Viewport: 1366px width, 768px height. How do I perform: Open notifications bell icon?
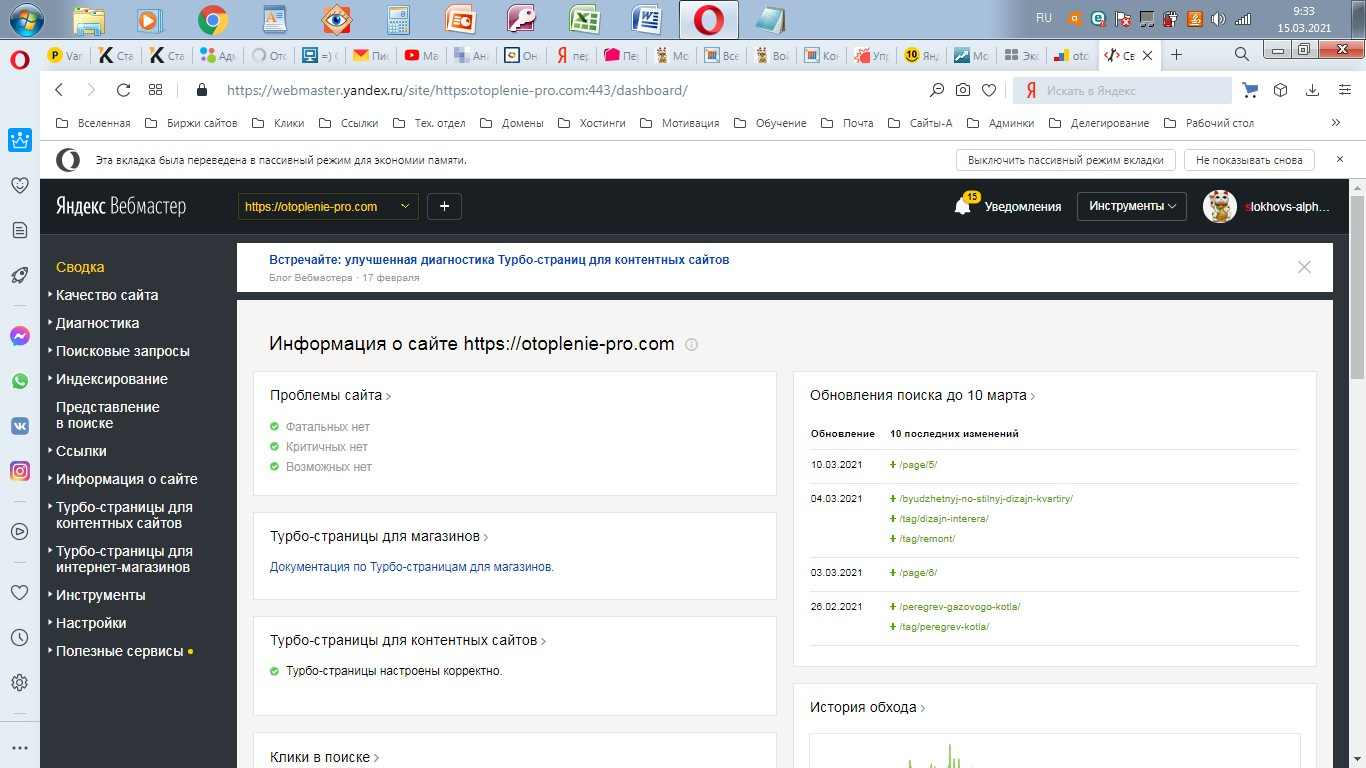point(963,206)
